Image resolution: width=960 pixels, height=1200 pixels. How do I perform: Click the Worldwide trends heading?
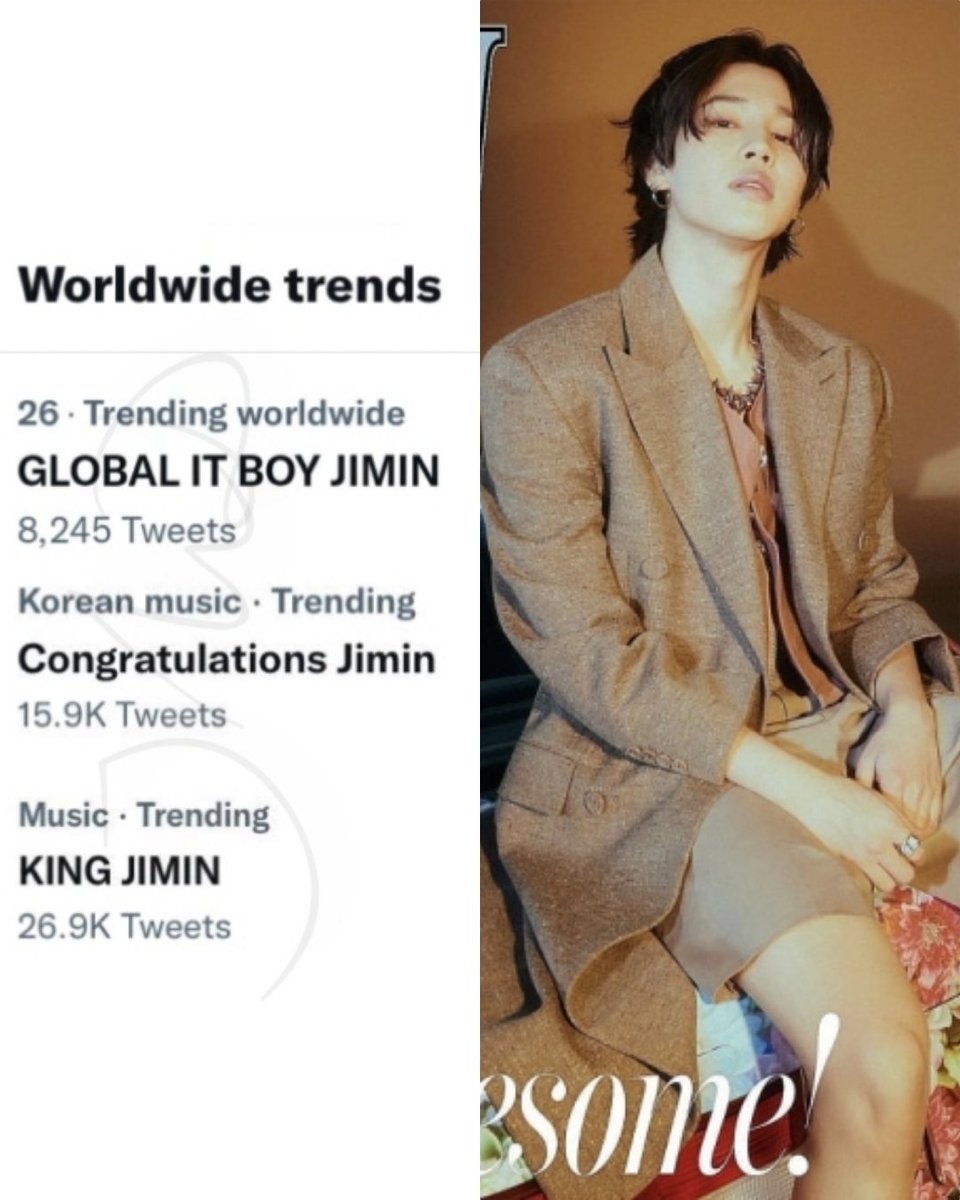pos(230,285)
